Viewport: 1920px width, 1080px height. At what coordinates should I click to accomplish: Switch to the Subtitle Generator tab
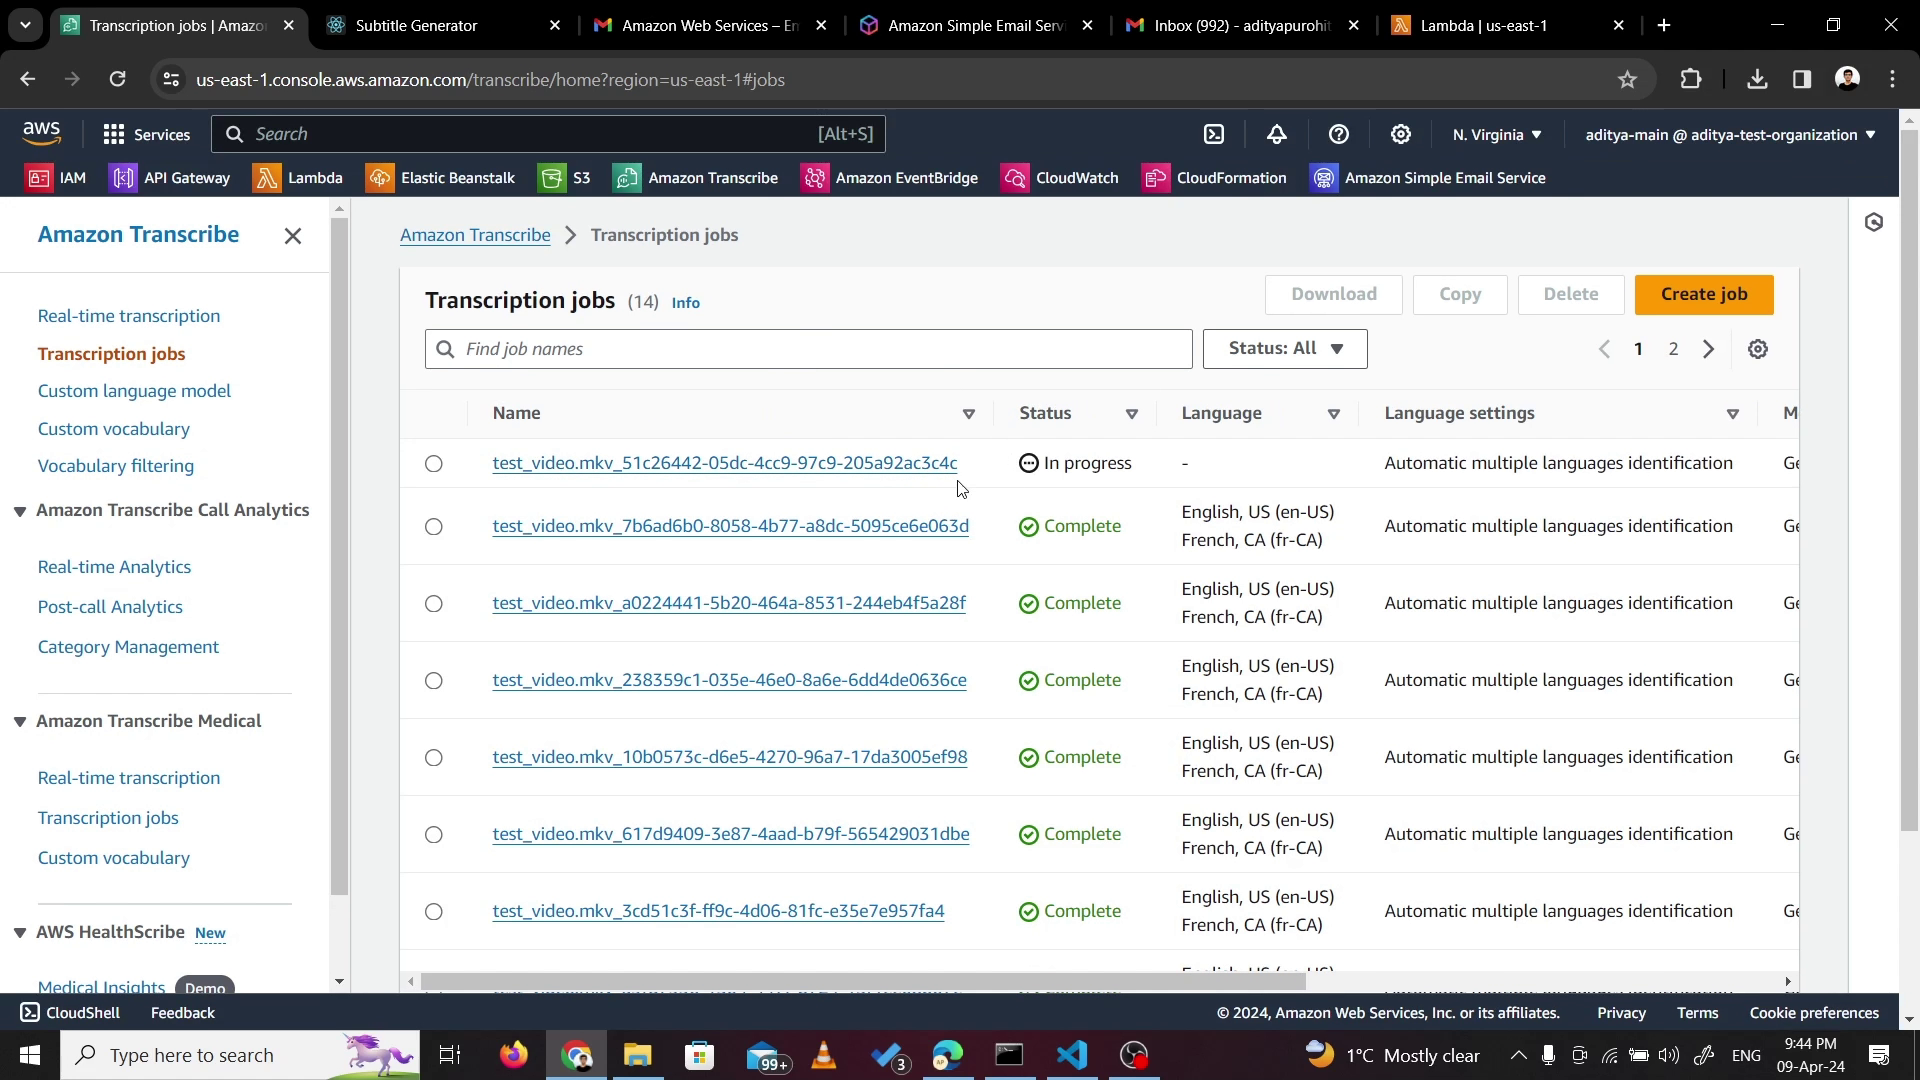click(417, 26)
